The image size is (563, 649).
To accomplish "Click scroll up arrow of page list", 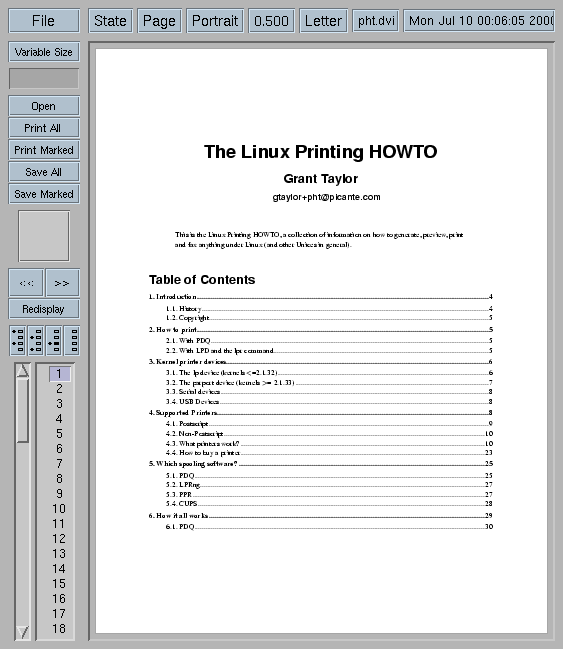I will [23, 370].
